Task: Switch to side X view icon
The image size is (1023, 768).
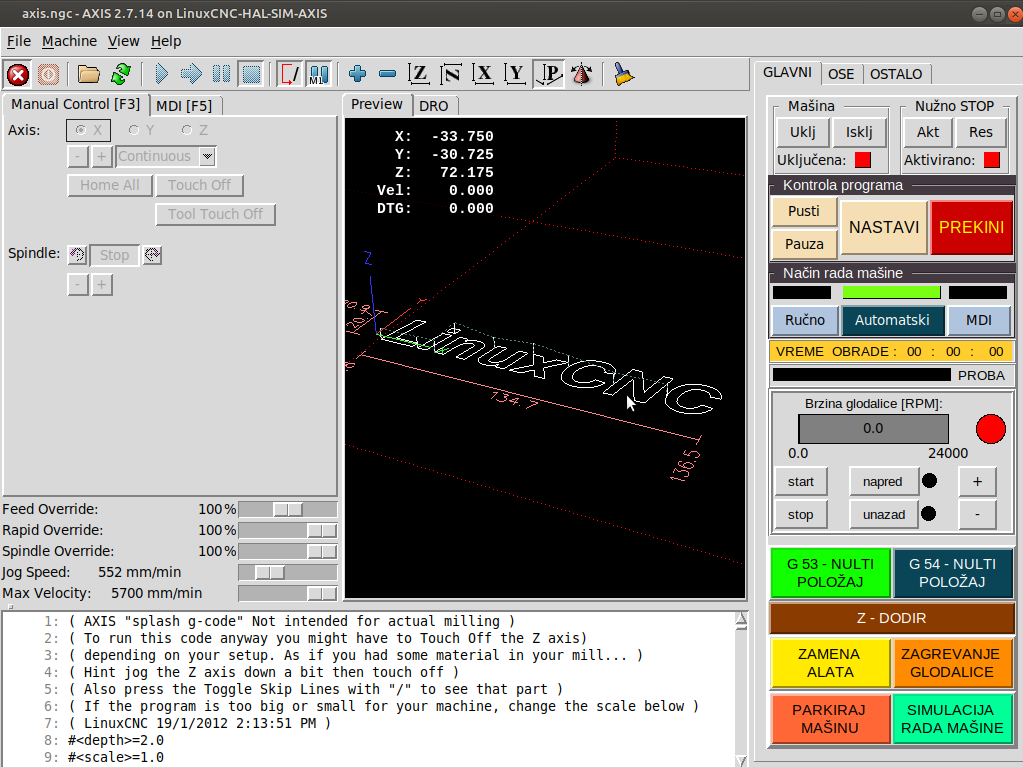Action: [483, 74]
